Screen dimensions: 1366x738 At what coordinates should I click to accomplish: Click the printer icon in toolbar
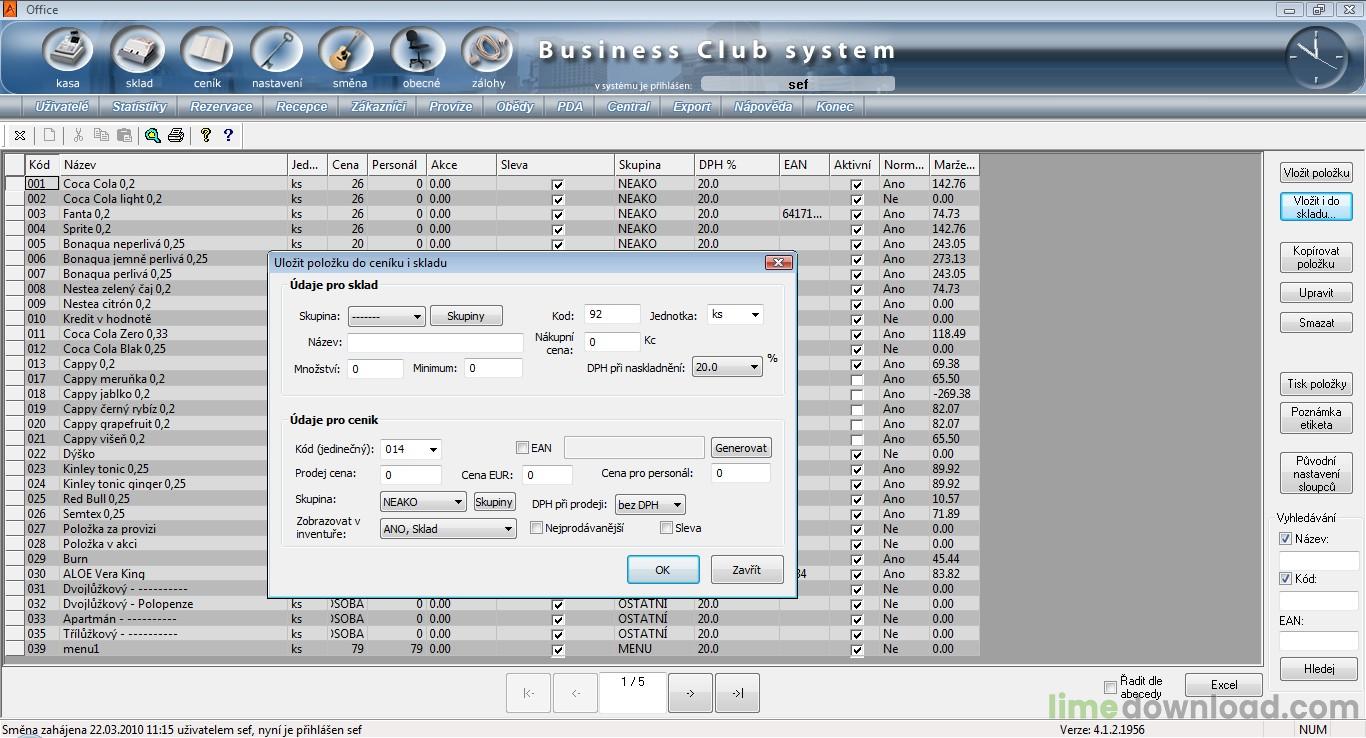(176, 135)
